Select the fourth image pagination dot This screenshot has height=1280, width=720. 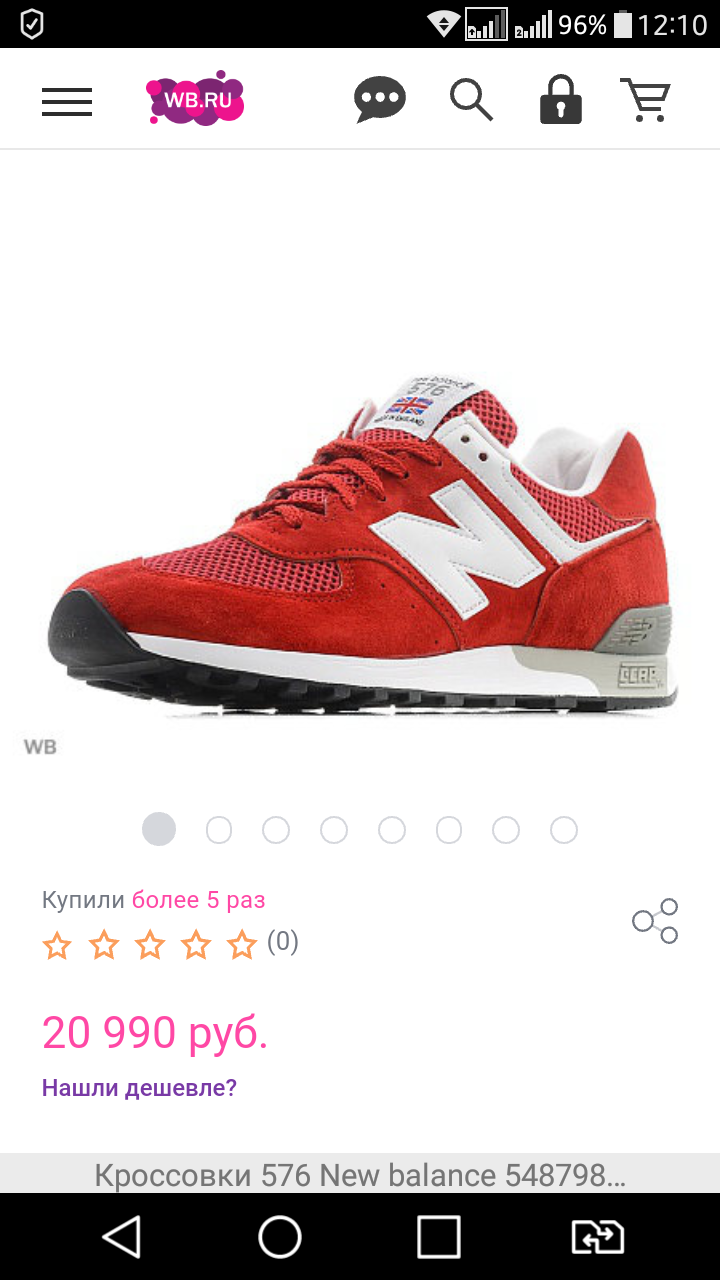(x=334, y=830)
